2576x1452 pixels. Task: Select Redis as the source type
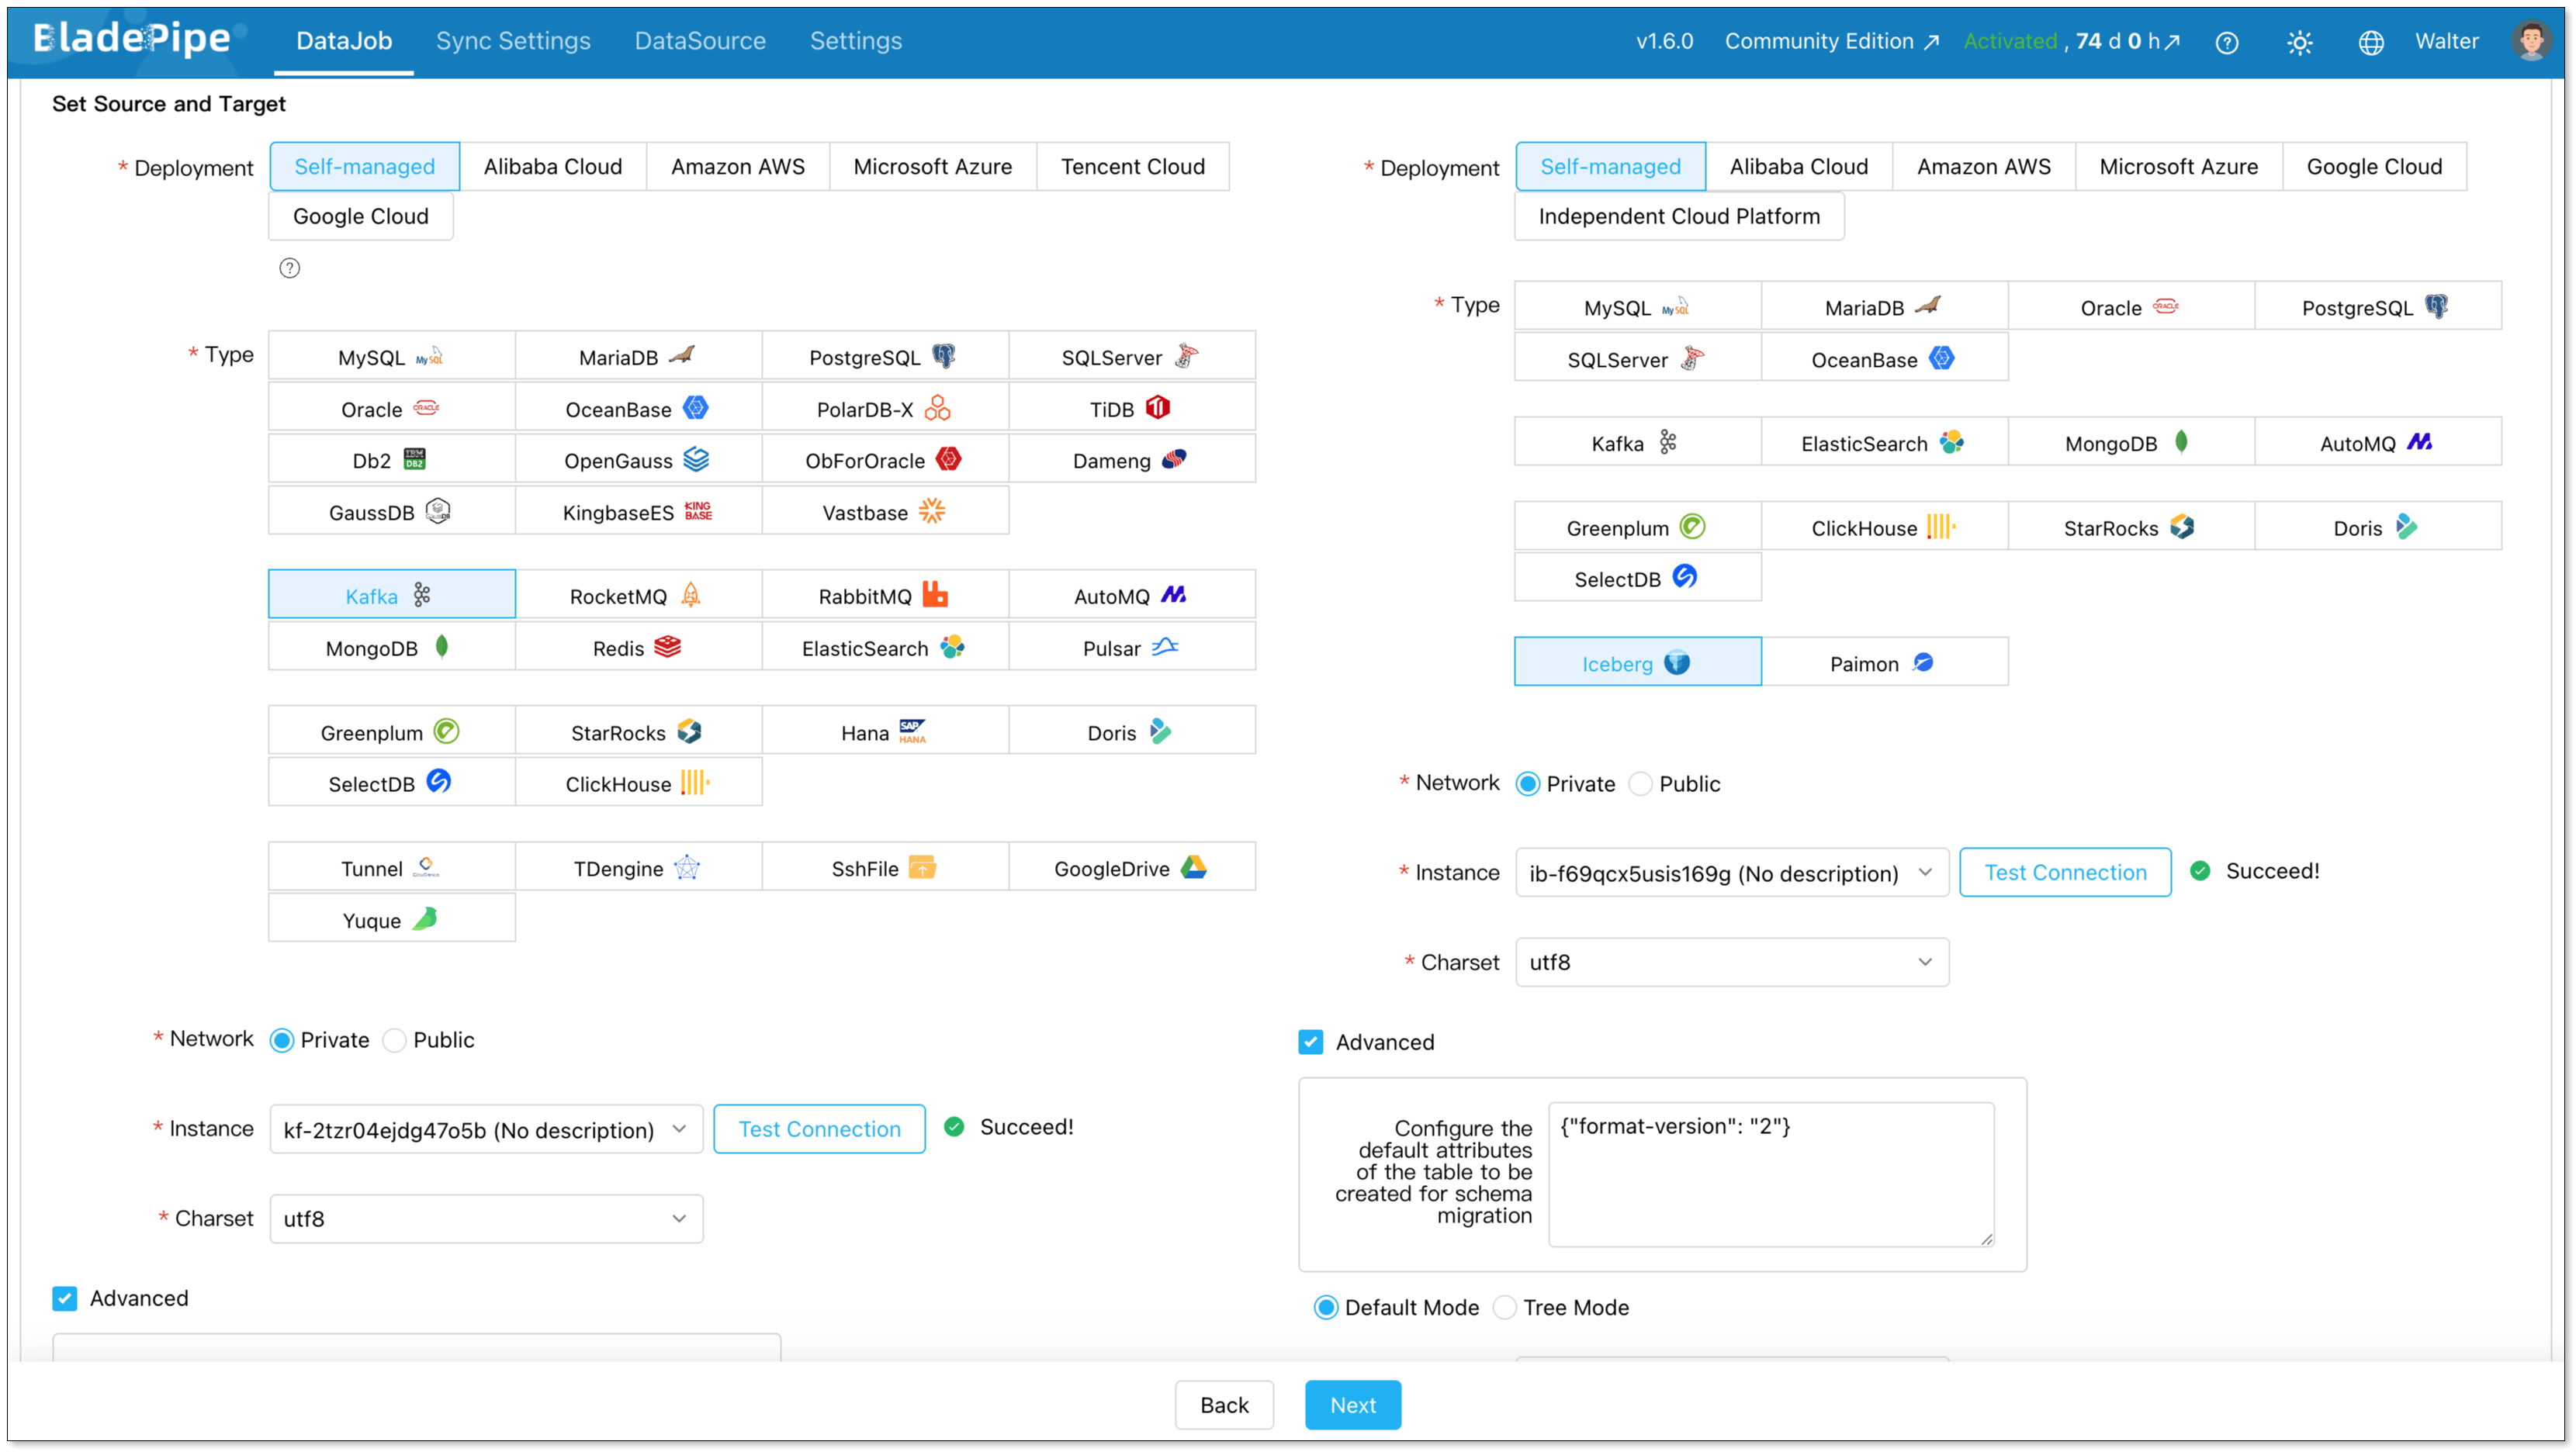[x=638, y=647]
